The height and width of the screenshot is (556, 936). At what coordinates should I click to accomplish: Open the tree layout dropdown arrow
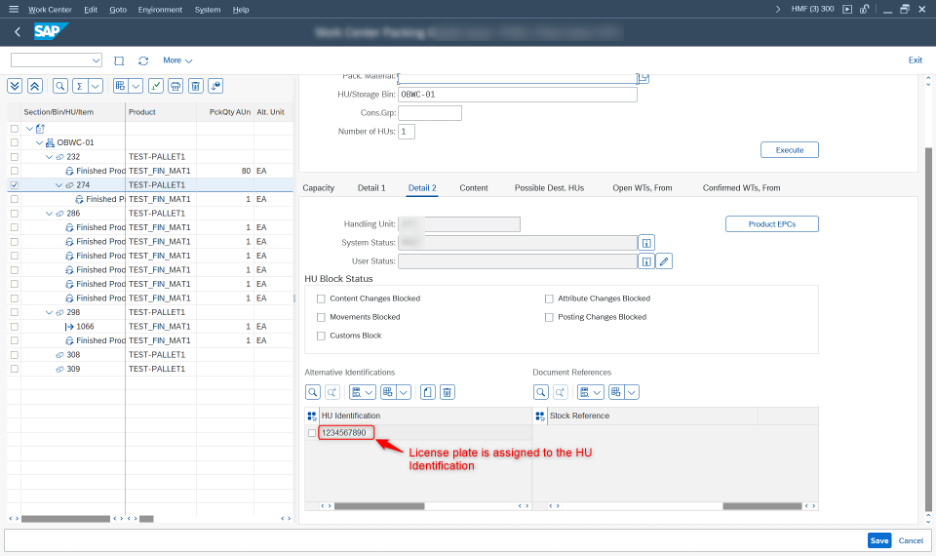(136, 86)
